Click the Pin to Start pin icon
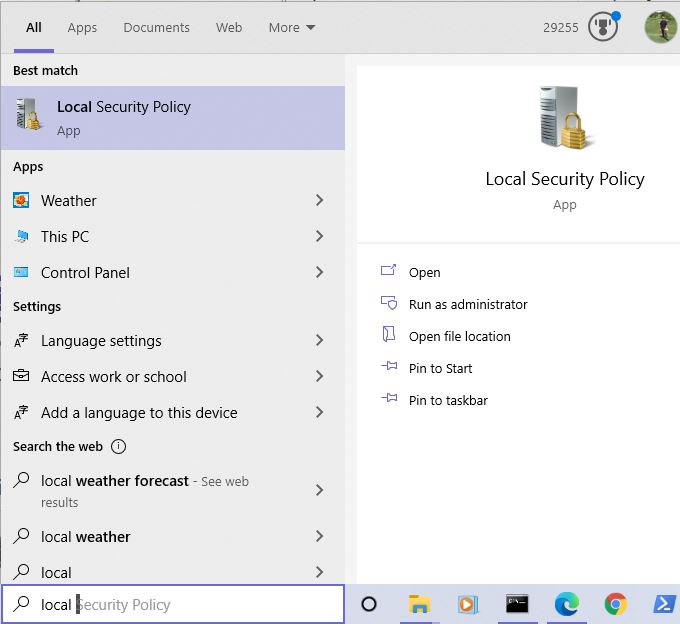 (x=389, y=366)
